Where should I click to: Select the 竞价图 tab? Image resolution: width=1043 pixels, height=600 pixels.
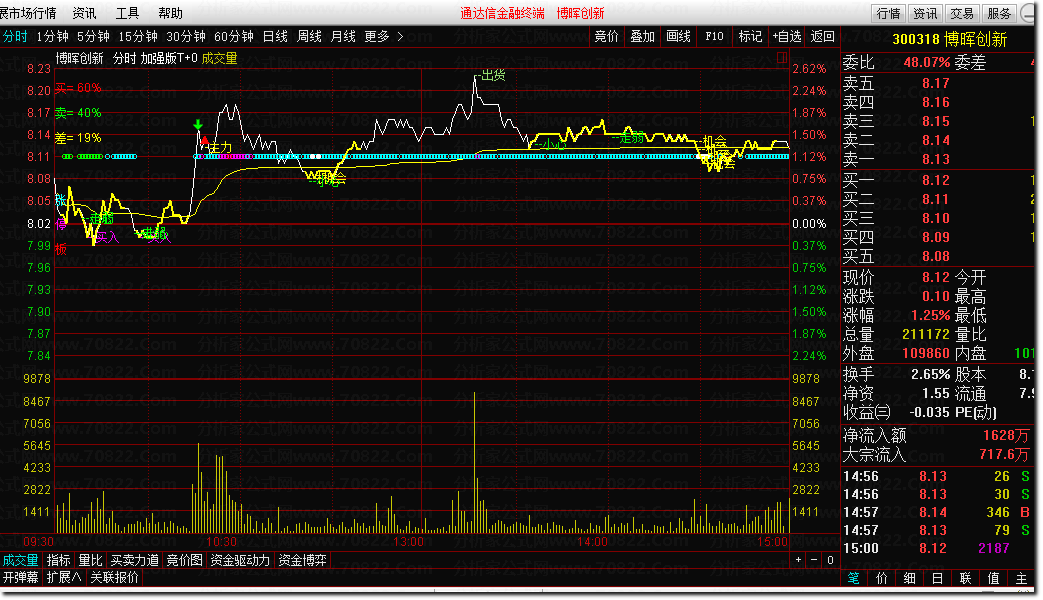(x=184, y=560)
